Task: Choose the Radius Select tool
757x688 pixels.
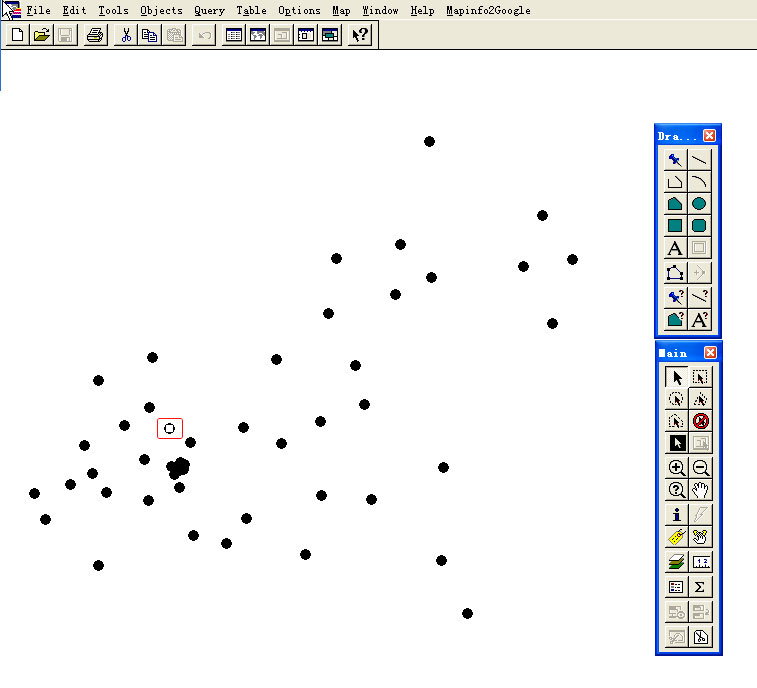Action: (x=676, y=399)
